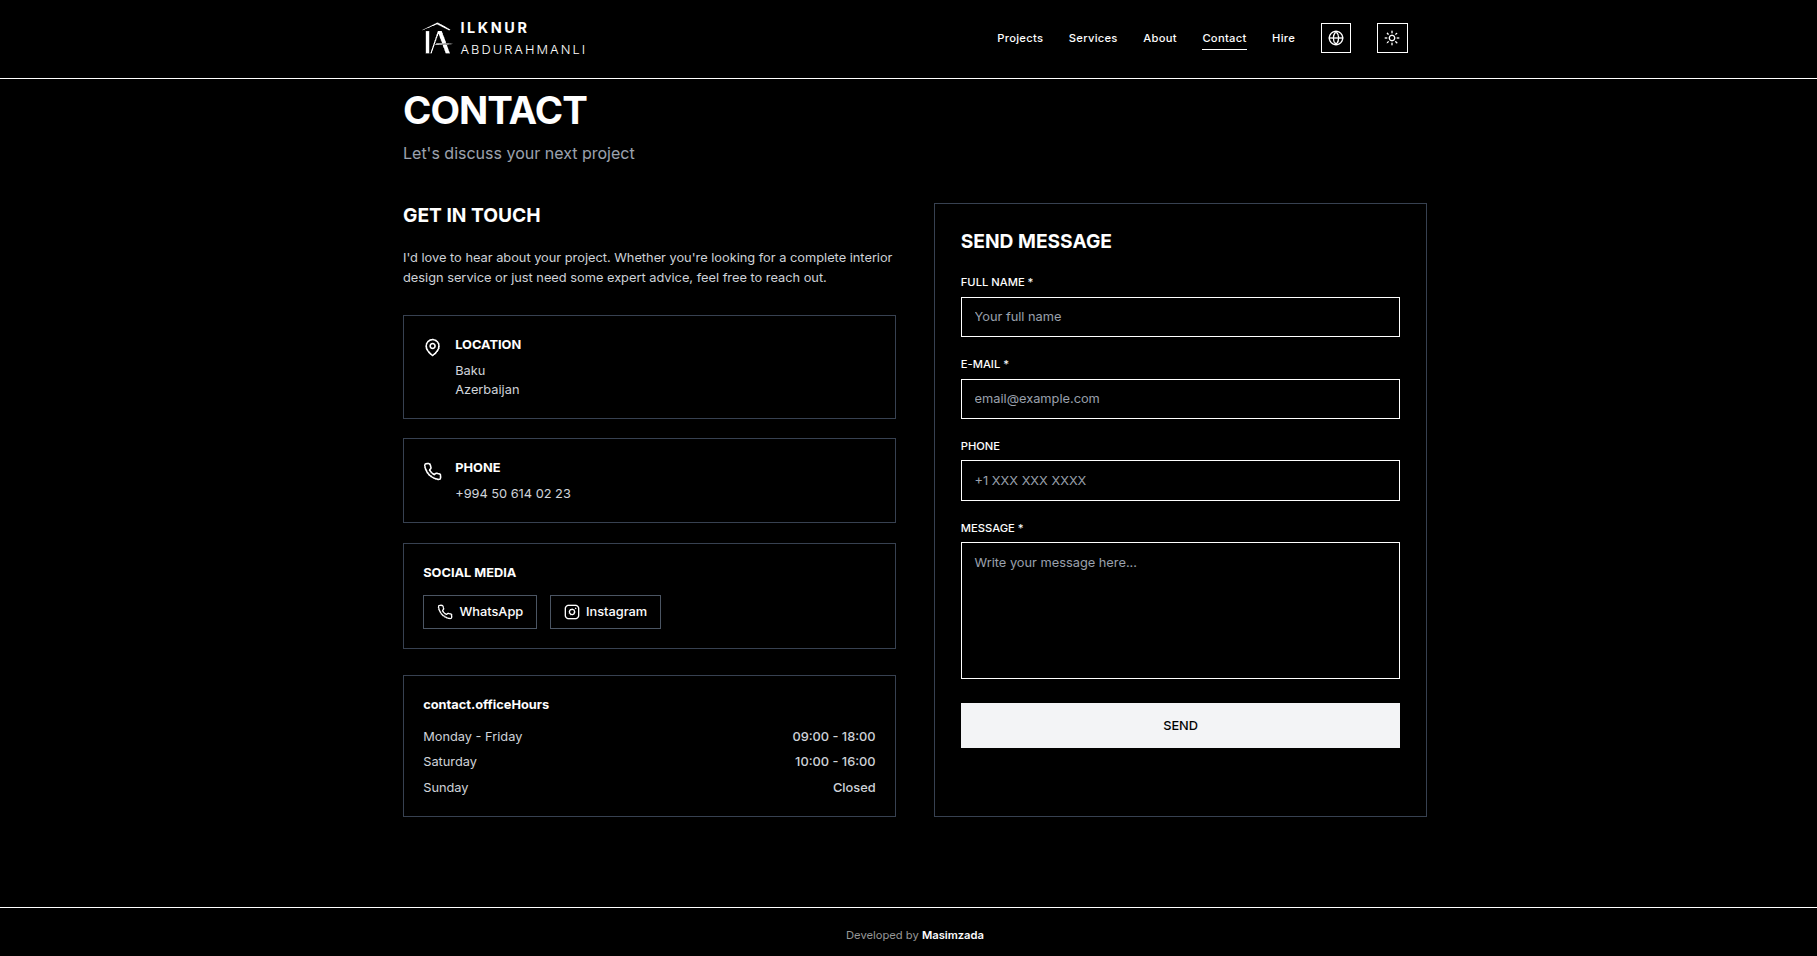Click the IA logo icon
Image resolution: width=1817 pixels, height=956 pixels.
click(436, 39)
